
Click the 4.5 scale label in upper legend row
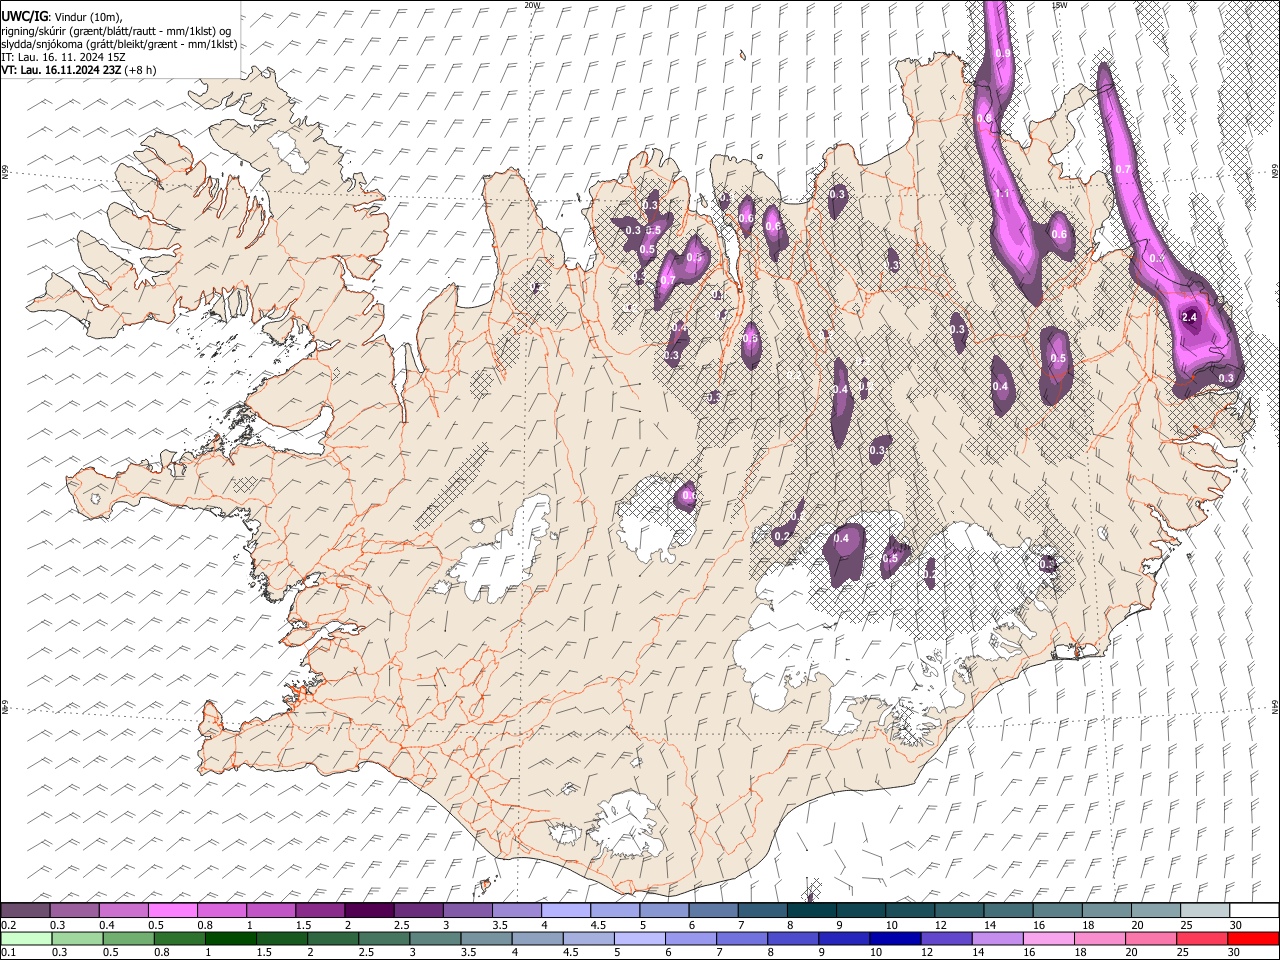pos(598,925)
